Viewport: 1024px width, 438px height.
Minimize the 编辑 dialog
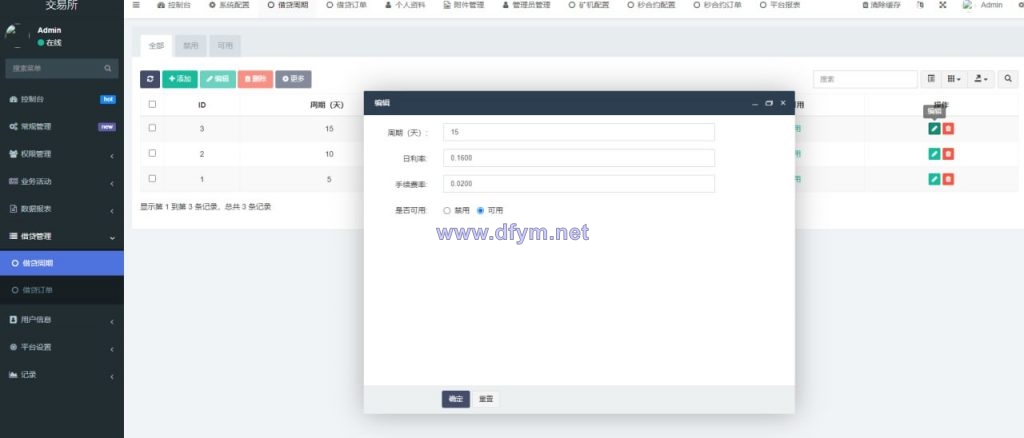pos(755,103)
